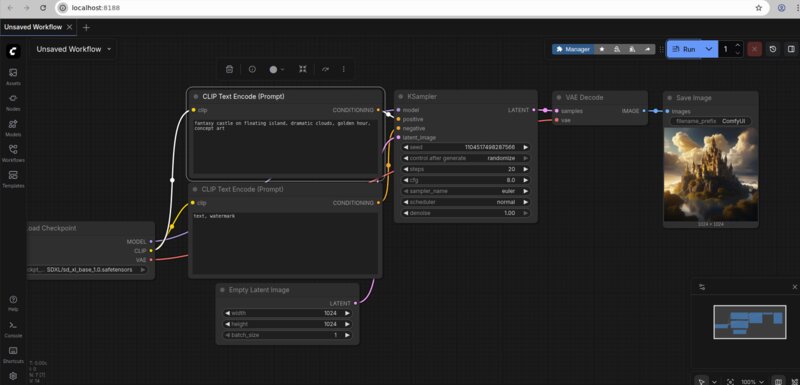Click the positive prompt fantasy castle text box
Screen dimensions: 800x385
[285, 147]
